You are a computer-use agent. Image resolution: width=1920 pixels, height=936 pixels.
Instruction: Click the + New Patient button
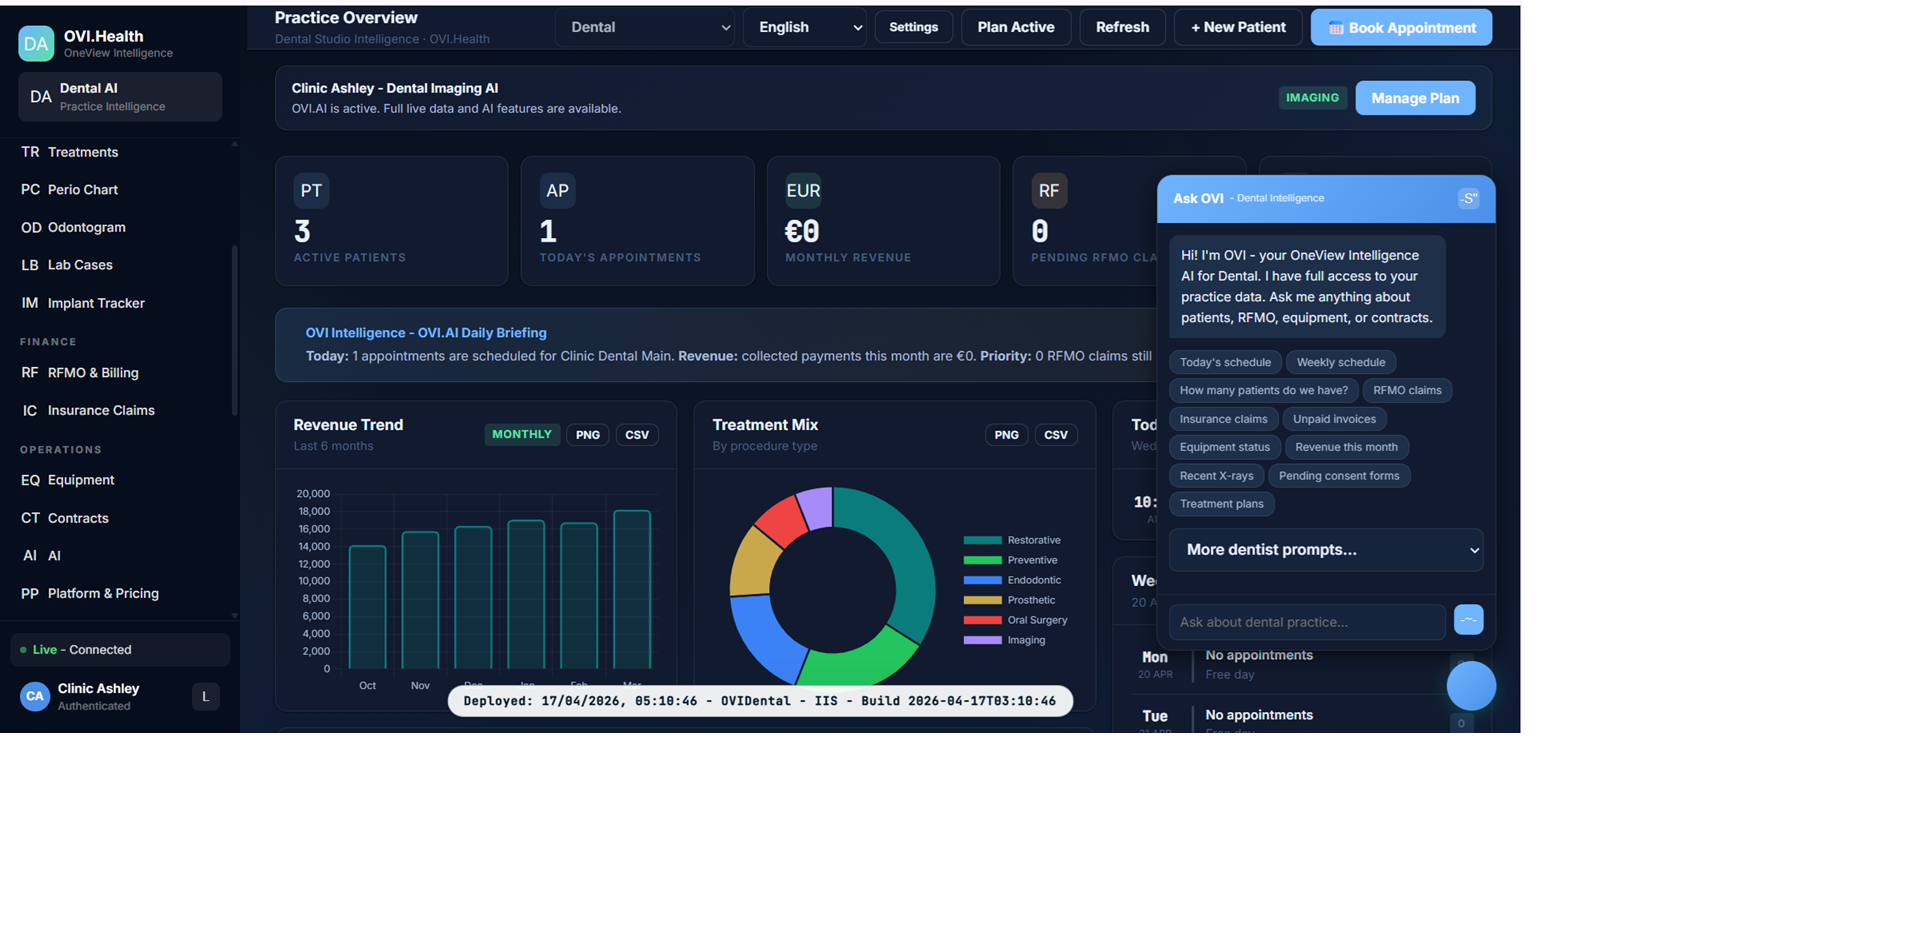coord(1238,27)
